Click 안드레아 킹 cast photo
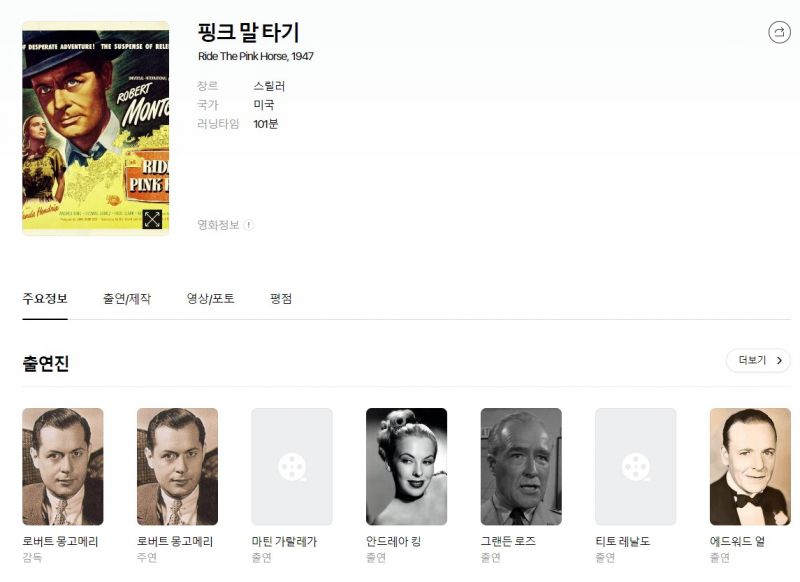 407,467
